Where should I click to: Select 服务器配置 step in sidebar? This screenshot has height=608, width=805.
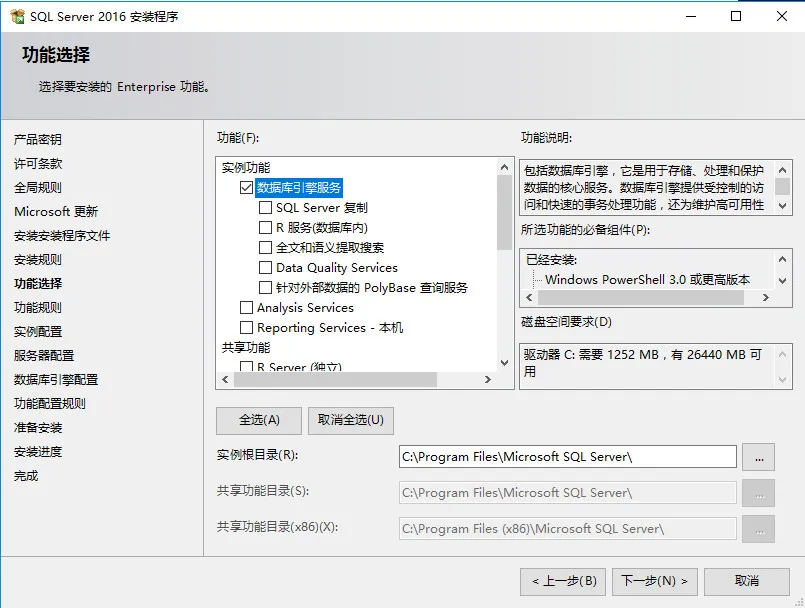click(x=44, y=355)
